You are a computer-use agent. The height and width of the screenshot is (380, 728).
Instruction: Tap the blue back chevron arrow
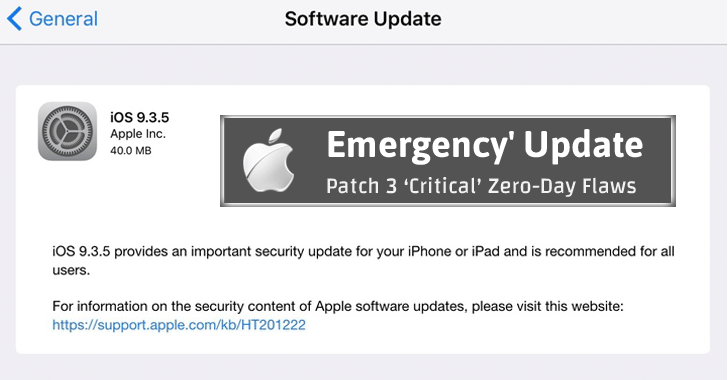click(14, 19)
